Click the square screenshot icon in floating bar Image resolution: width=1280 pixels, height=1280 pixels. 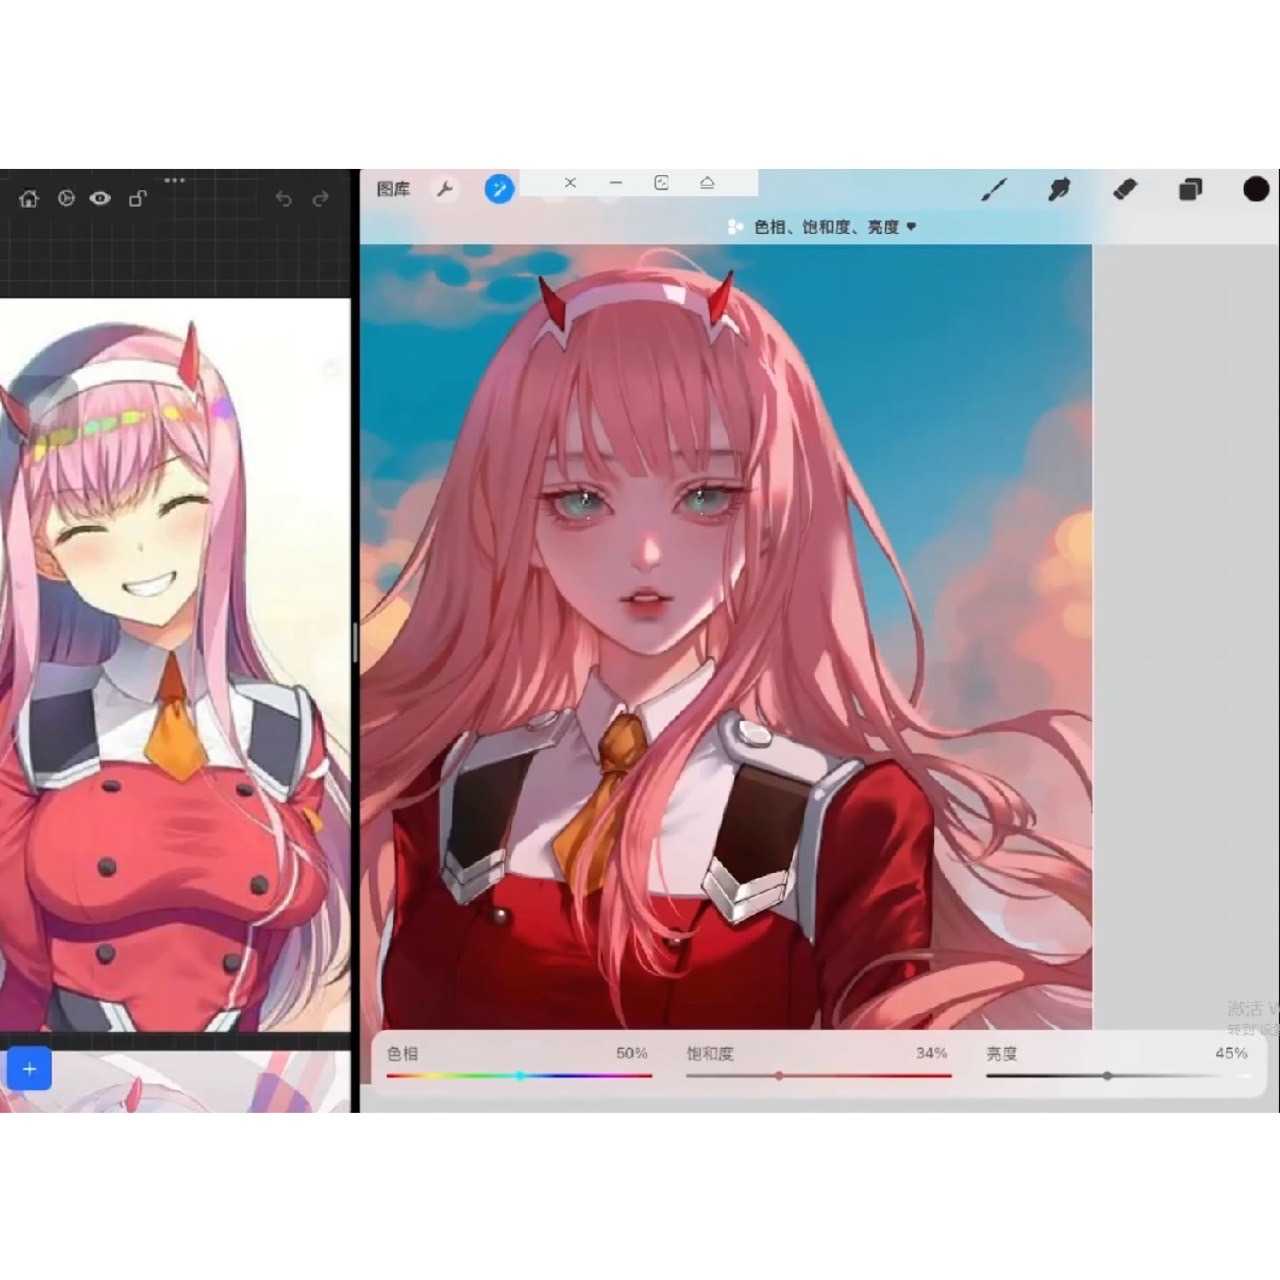(x=661, y=183)
